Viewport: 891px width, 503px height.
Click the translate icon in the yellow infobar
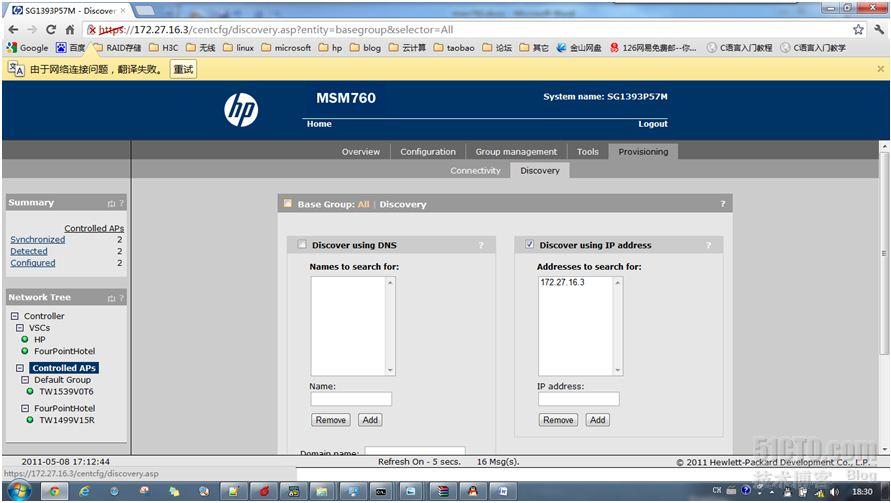(16, 69)
